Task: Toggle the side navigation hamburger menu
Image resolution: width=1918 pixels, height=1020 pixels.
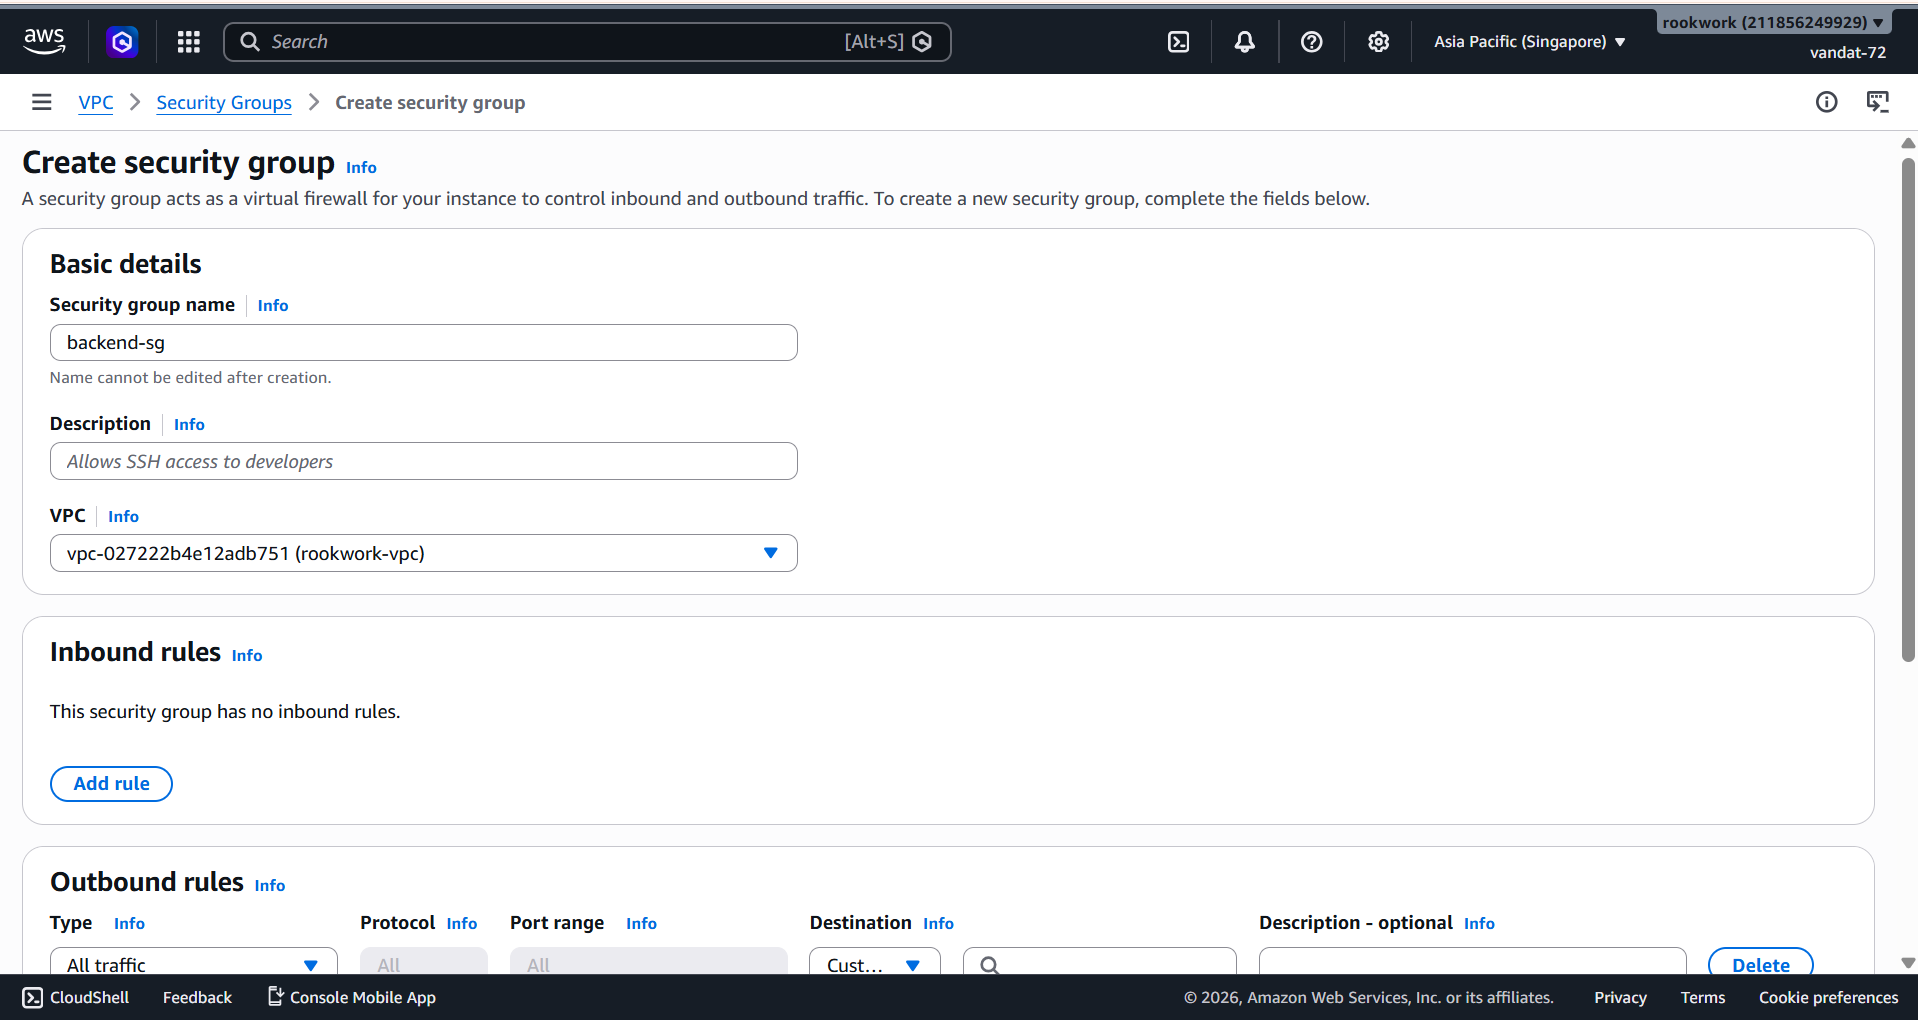Action: point(41,102)
